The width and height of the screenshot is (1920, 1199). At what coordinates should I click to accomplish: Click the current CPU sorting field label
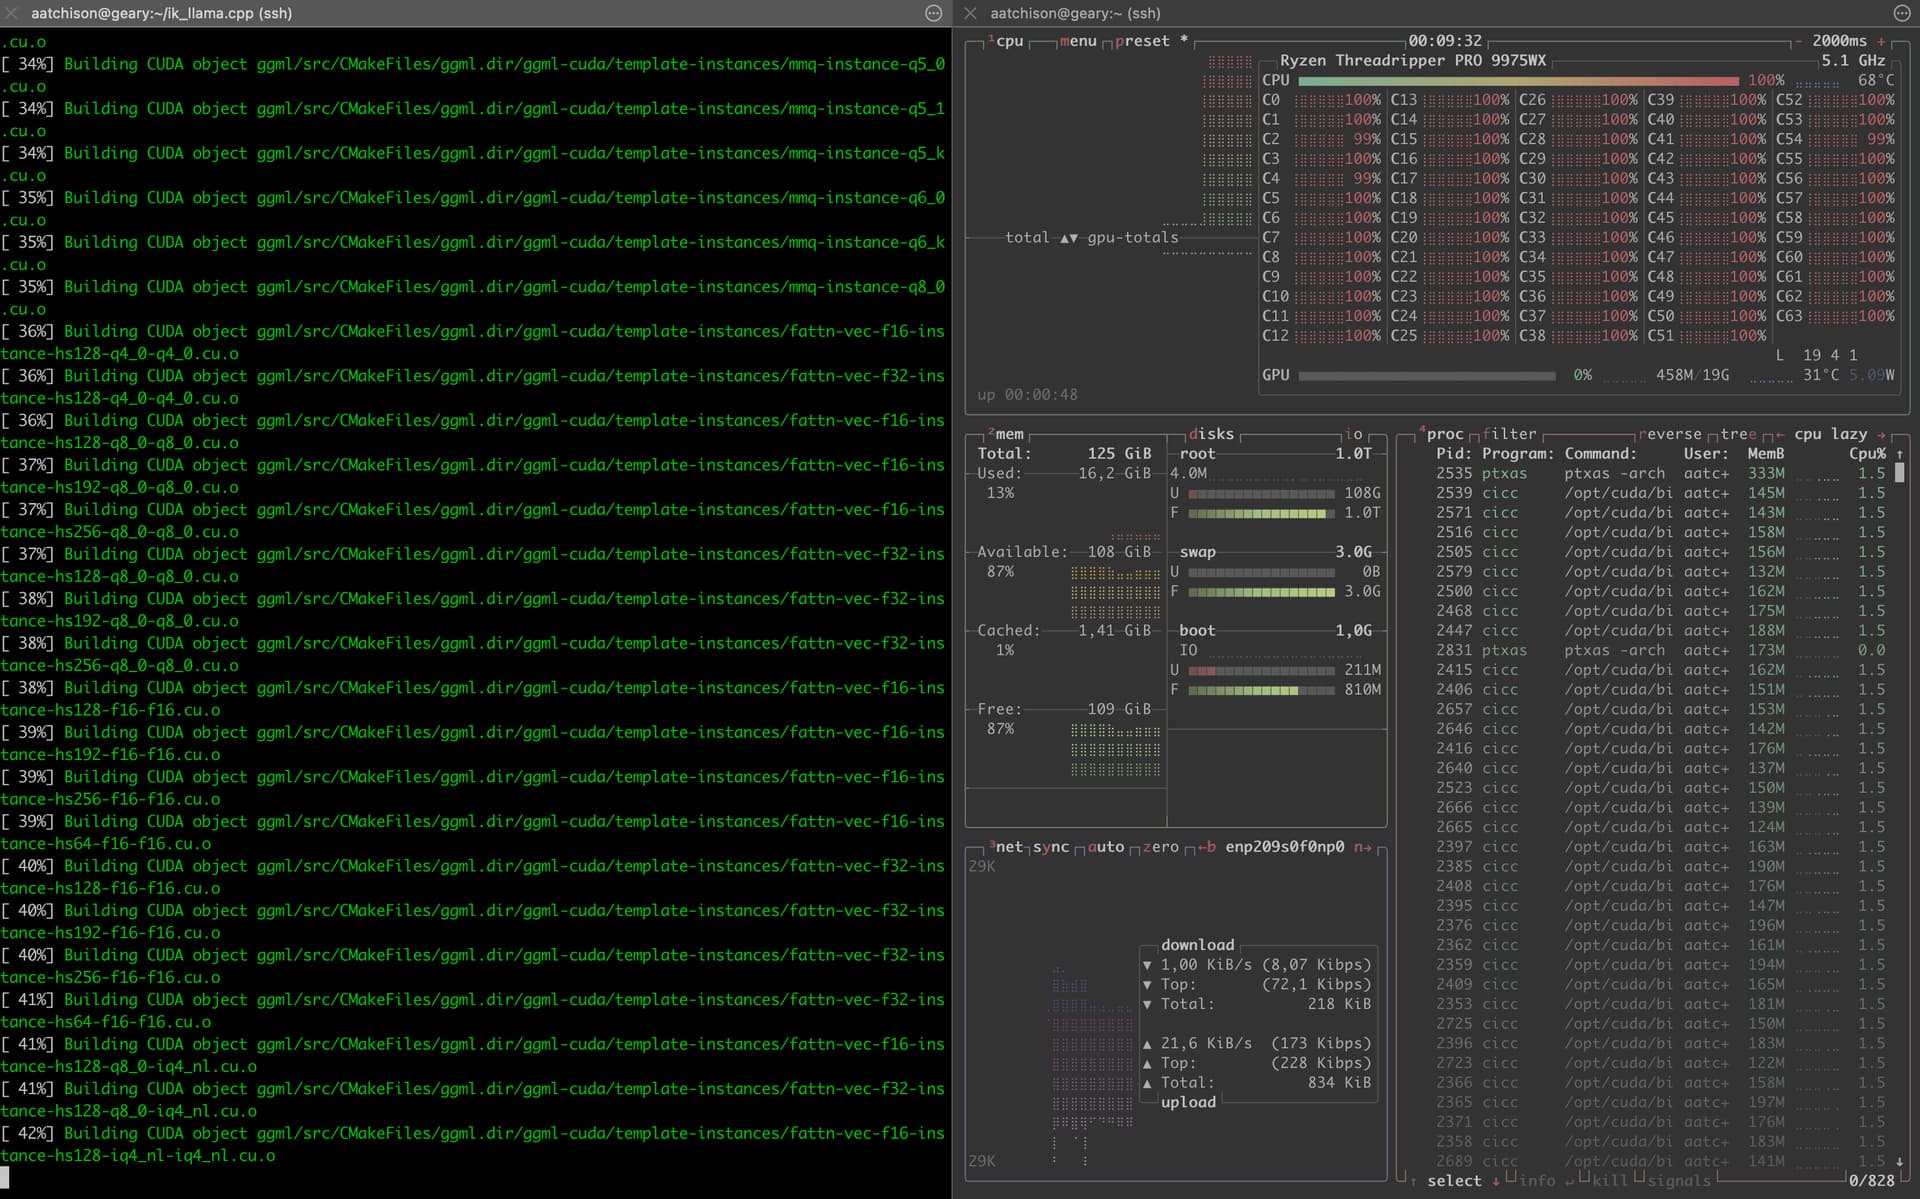[x=1830, y=434]
